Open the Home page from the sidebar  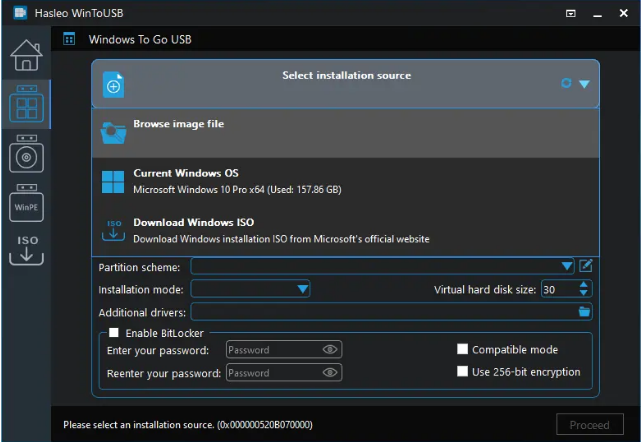[25, 55]
